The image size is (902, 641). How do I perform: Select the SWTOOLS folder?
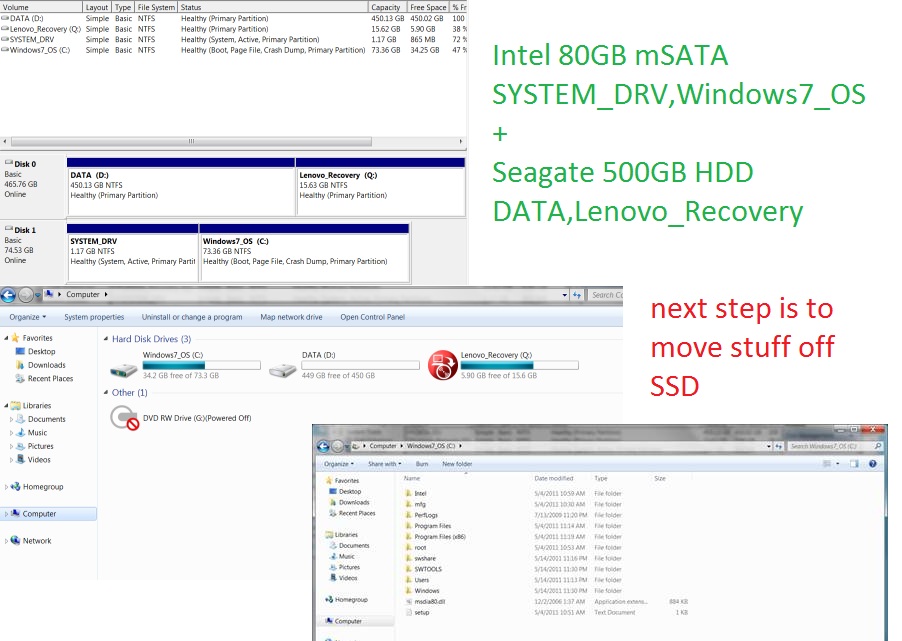(x=423, y=569)
